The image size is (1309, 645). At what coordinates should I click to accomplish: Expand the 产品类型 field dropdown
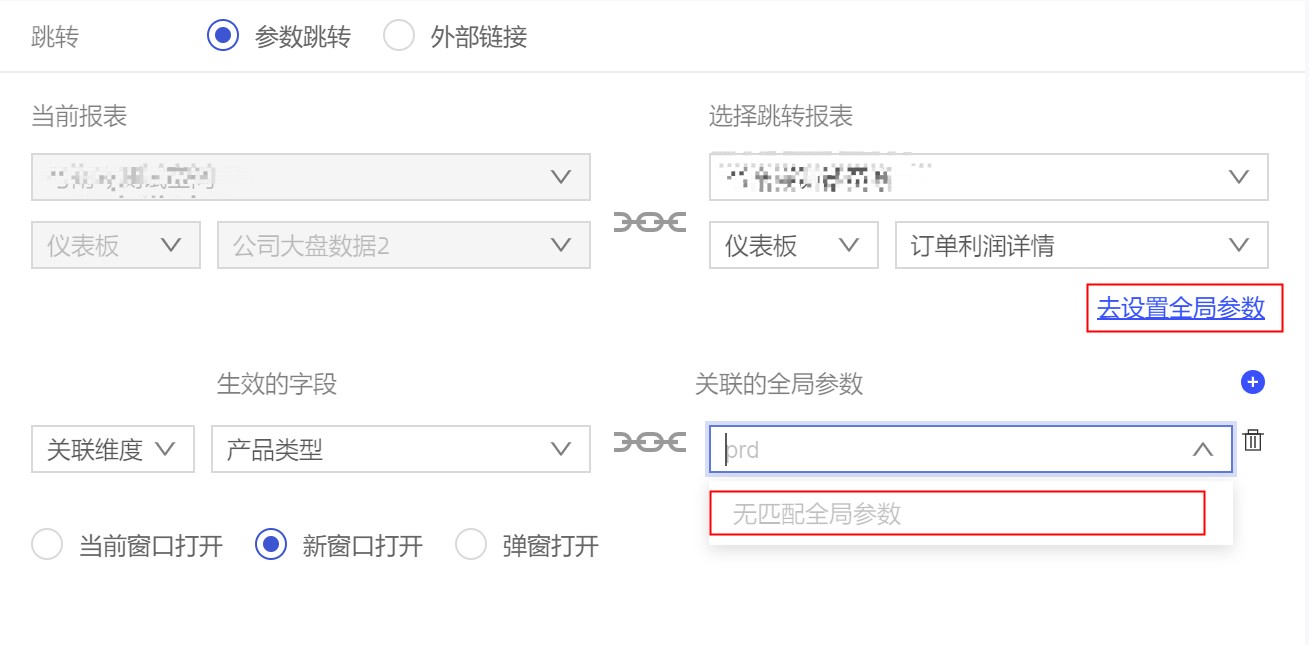point(400,450)
